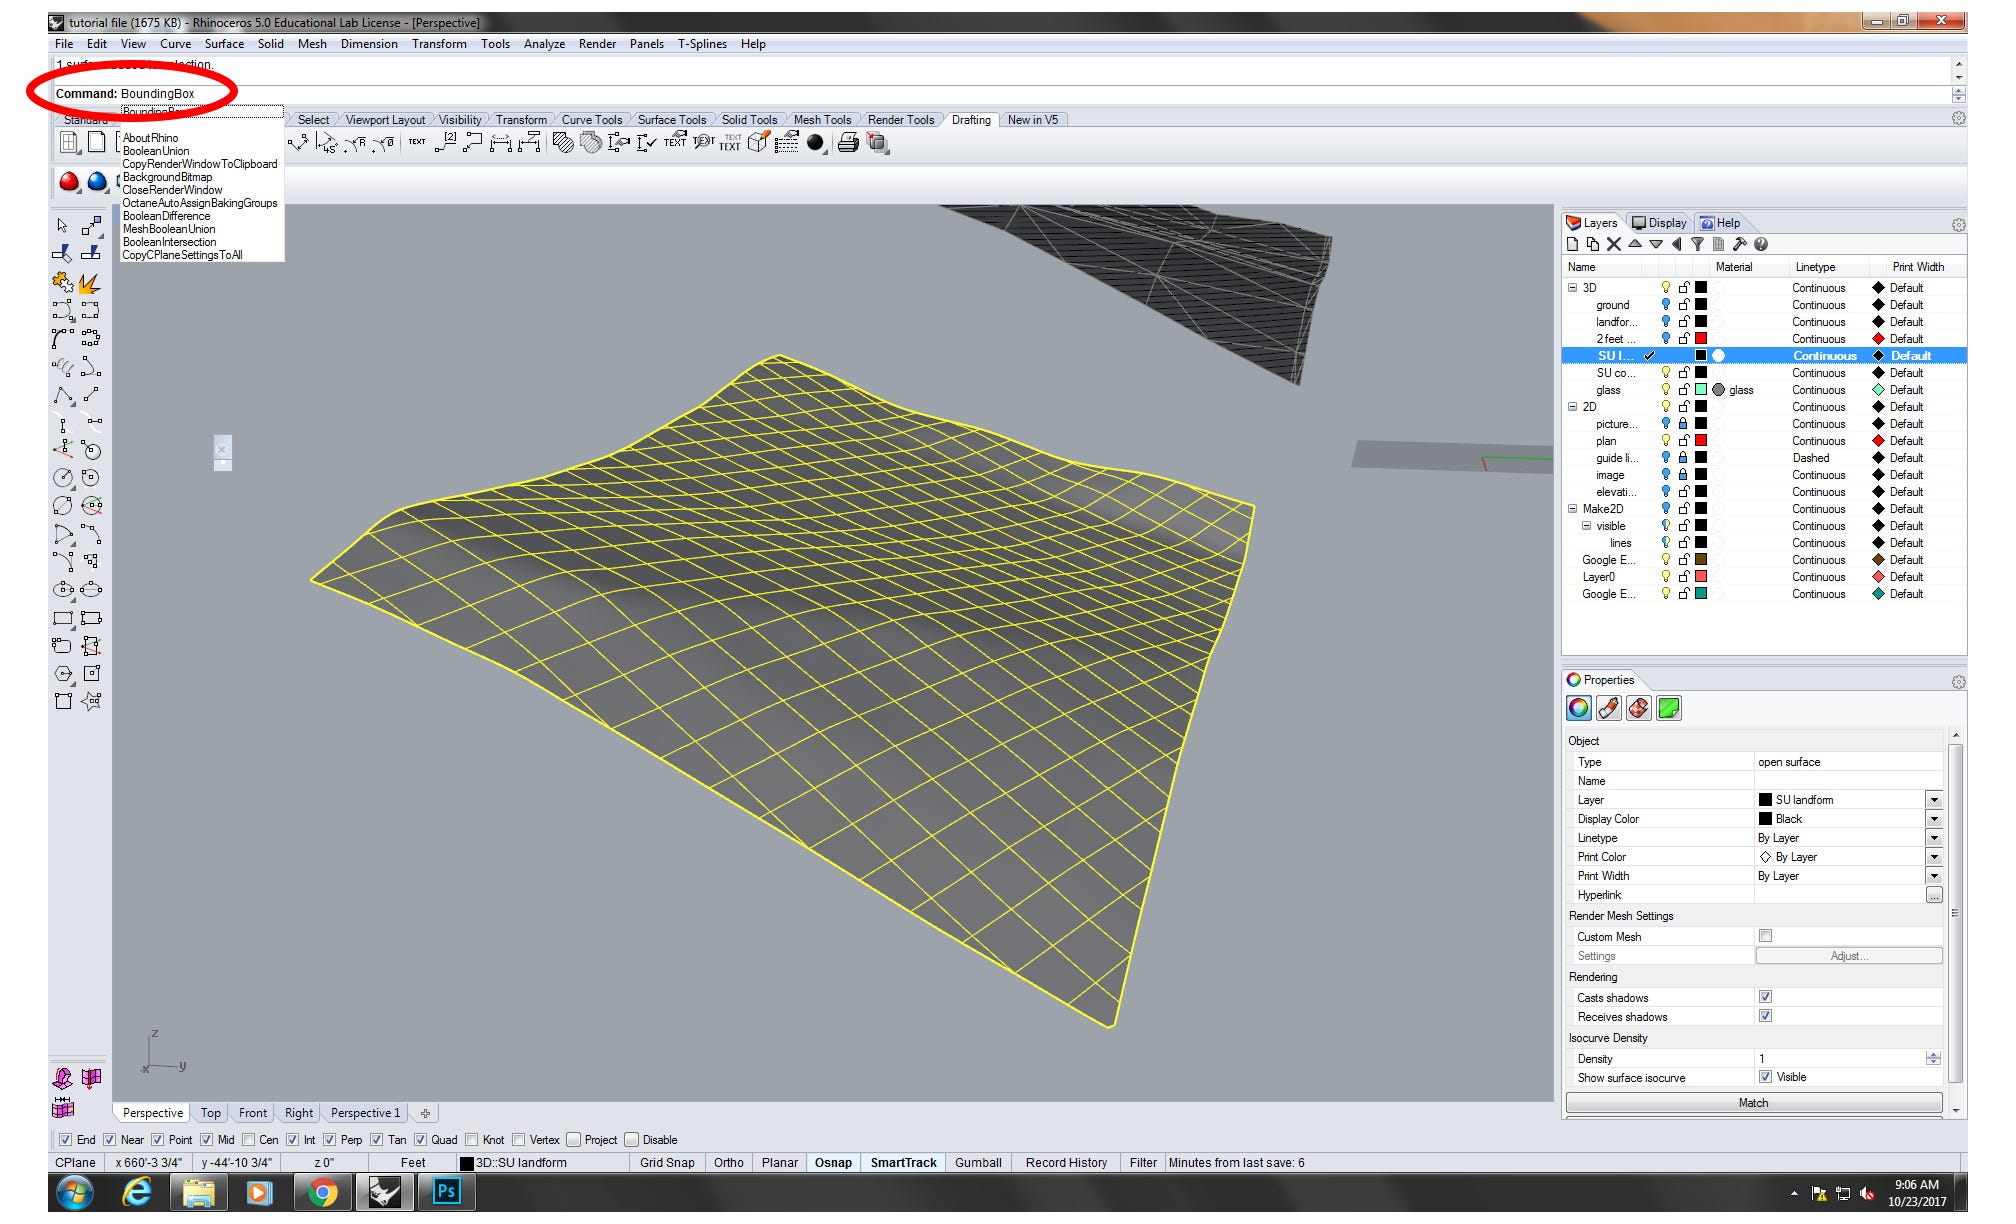The height and width of the screenshot is (1224, 2016).
Task: Switch to the Display panel tab
Action: [1659, 223]
